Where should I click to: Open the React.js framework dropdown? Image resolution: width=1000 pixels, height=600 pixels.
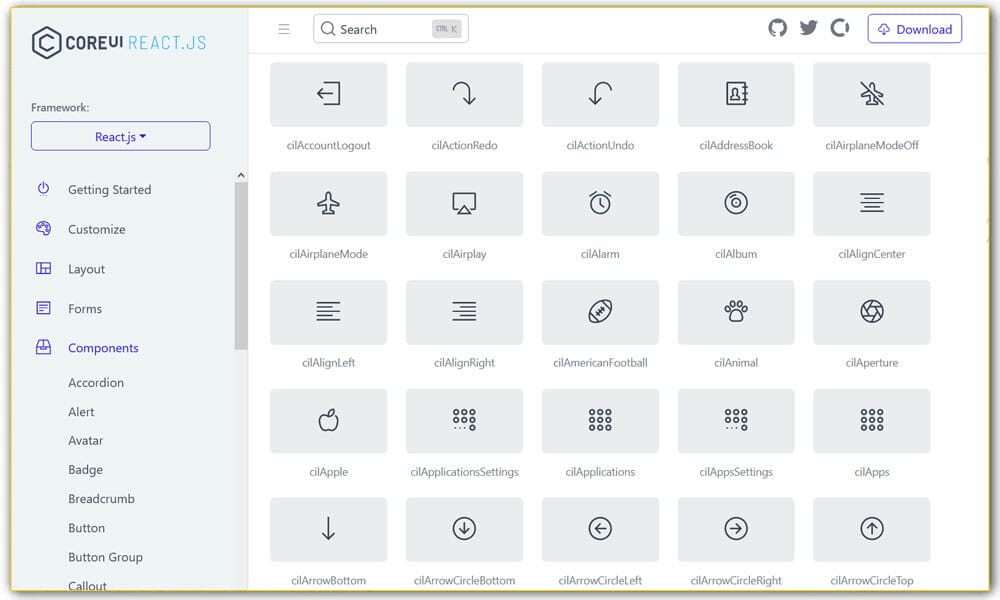pyautogui.click(x=120, y=135)
